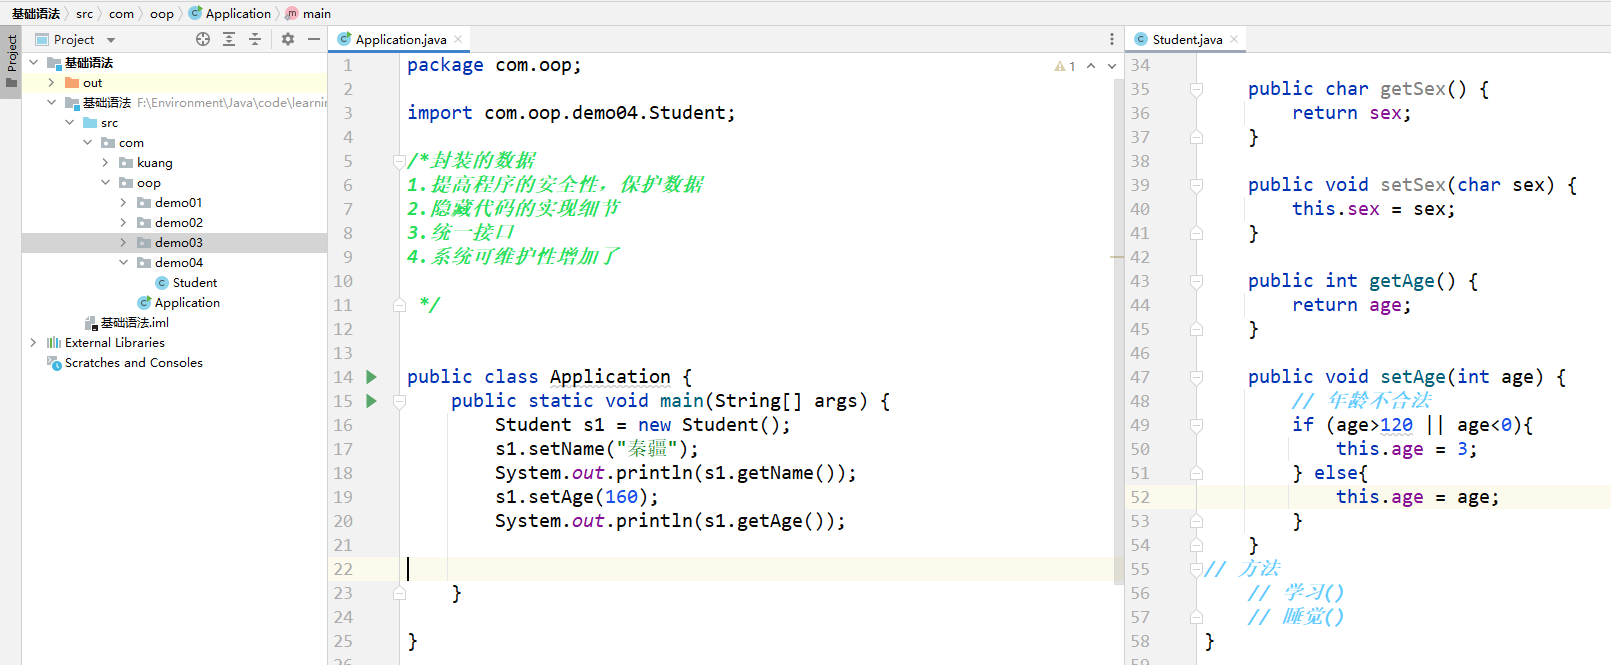This screenshot has width=1611, height=665.
Task: Click the Expand All icon in Project panel
Action: [229, 39]
